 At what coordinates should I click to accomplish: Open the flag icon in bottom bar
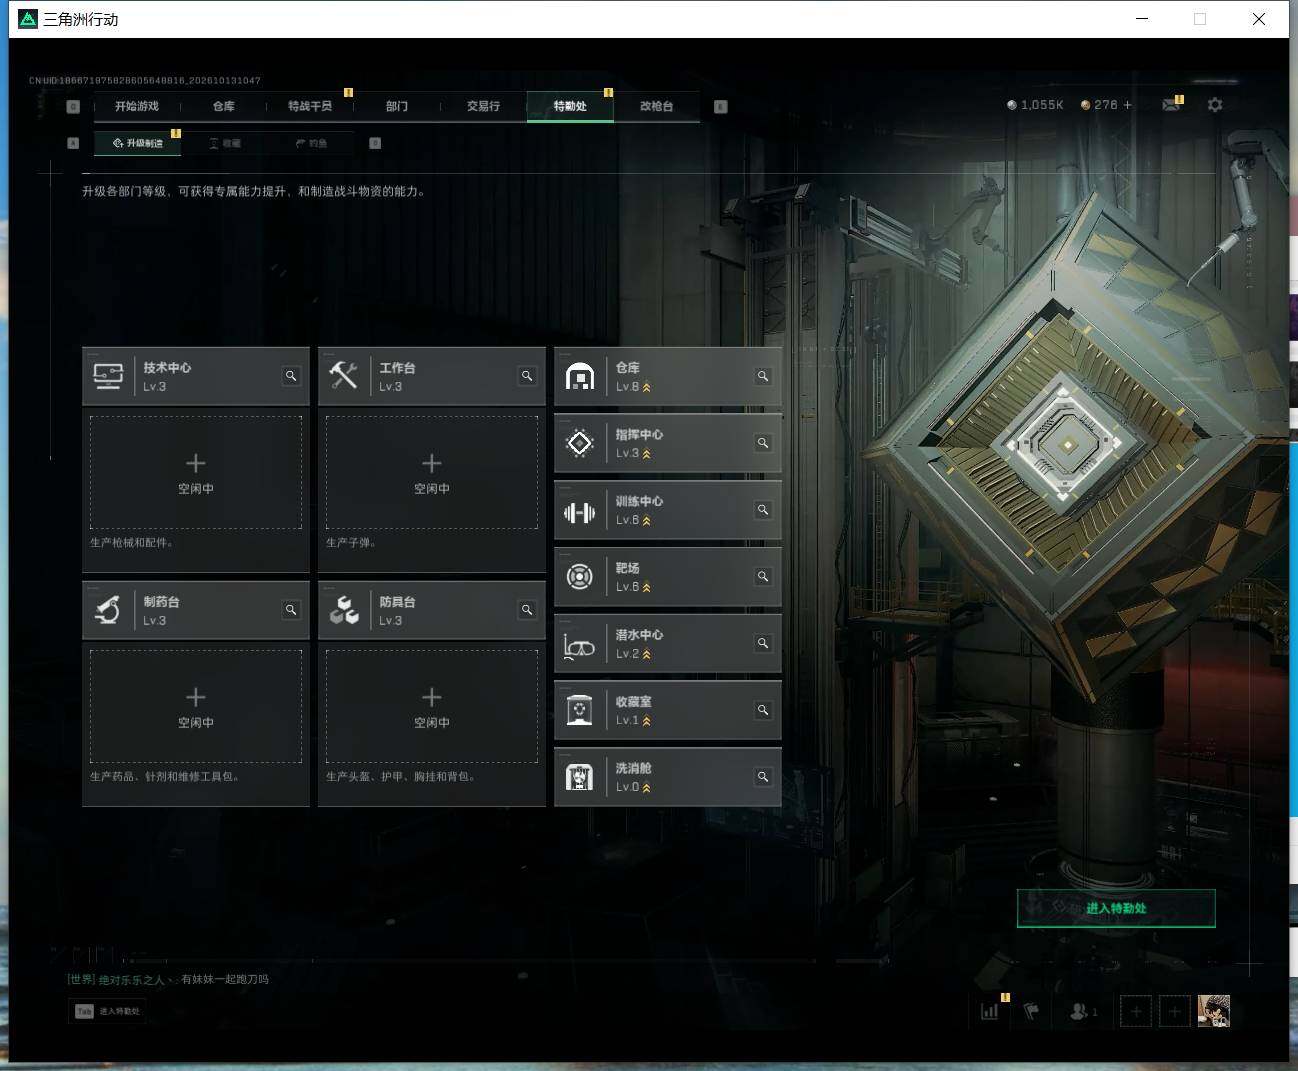pos(1032,1011)
